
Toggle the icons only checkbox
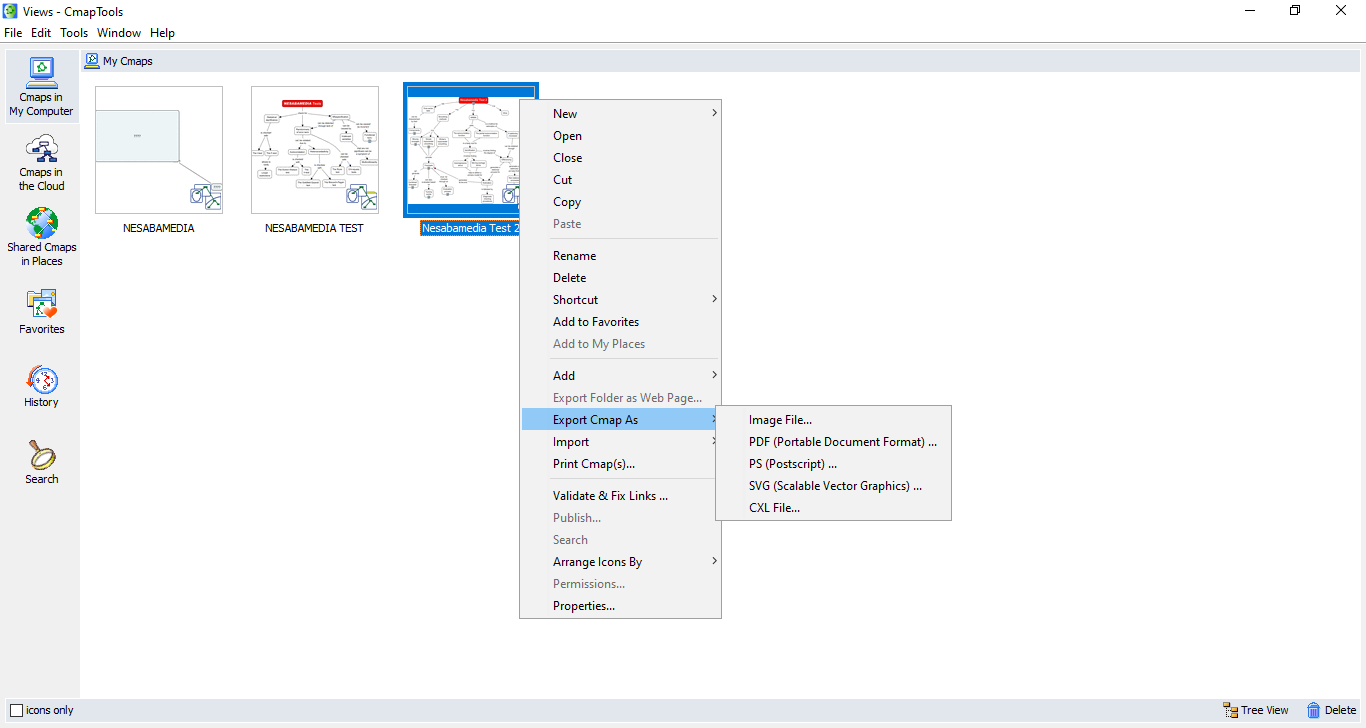(16, 710)
